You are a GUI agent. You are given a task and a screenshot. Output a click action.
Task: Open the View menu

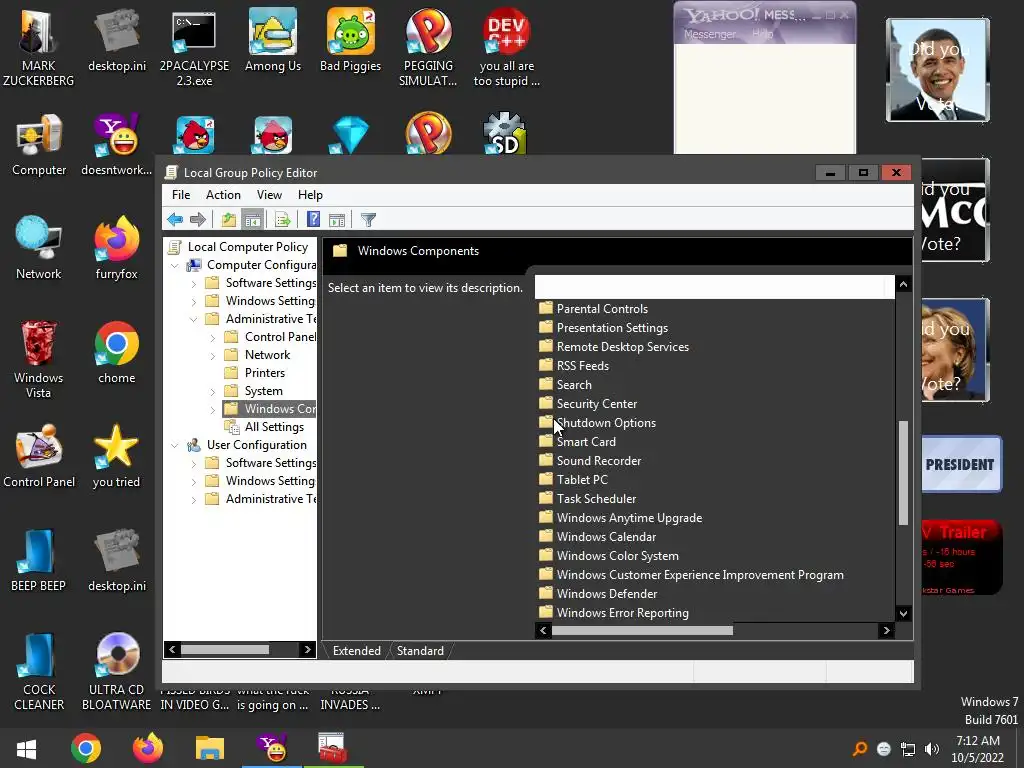point(269,195)
